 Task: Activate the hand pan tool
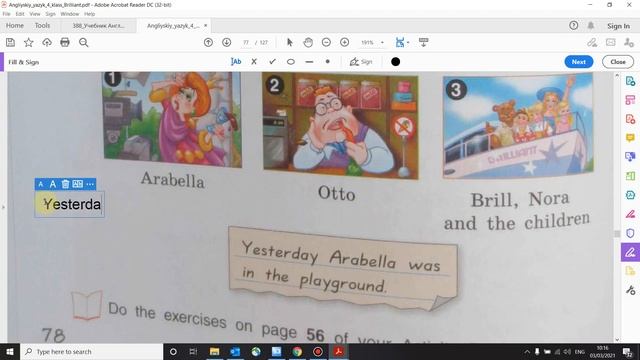[x=308, y=42]
